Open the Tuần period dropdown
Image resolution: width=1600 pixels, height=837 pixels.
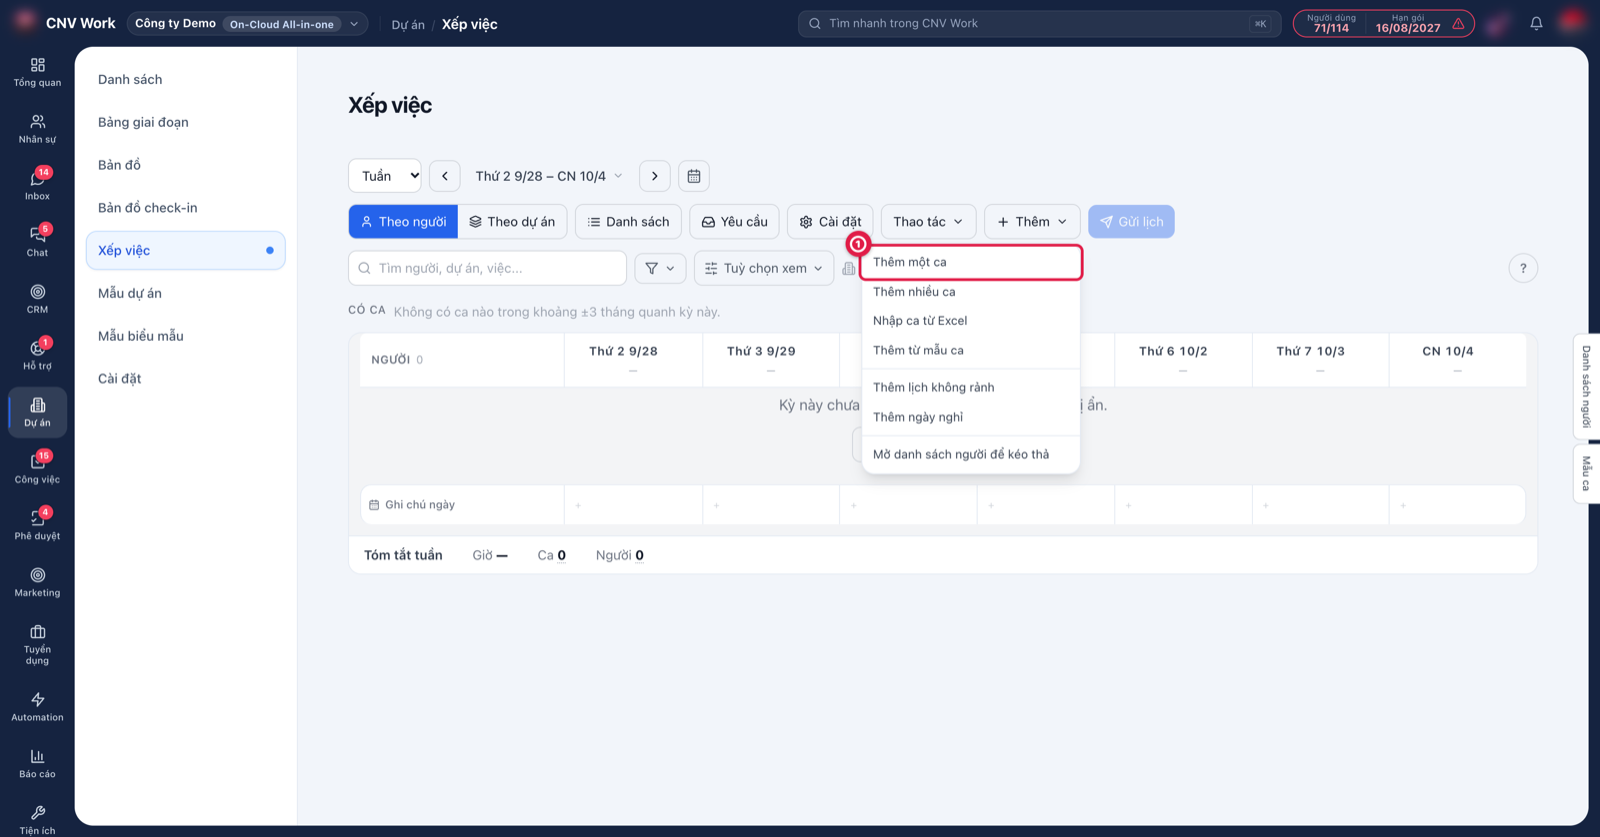[x=385, y=176]
